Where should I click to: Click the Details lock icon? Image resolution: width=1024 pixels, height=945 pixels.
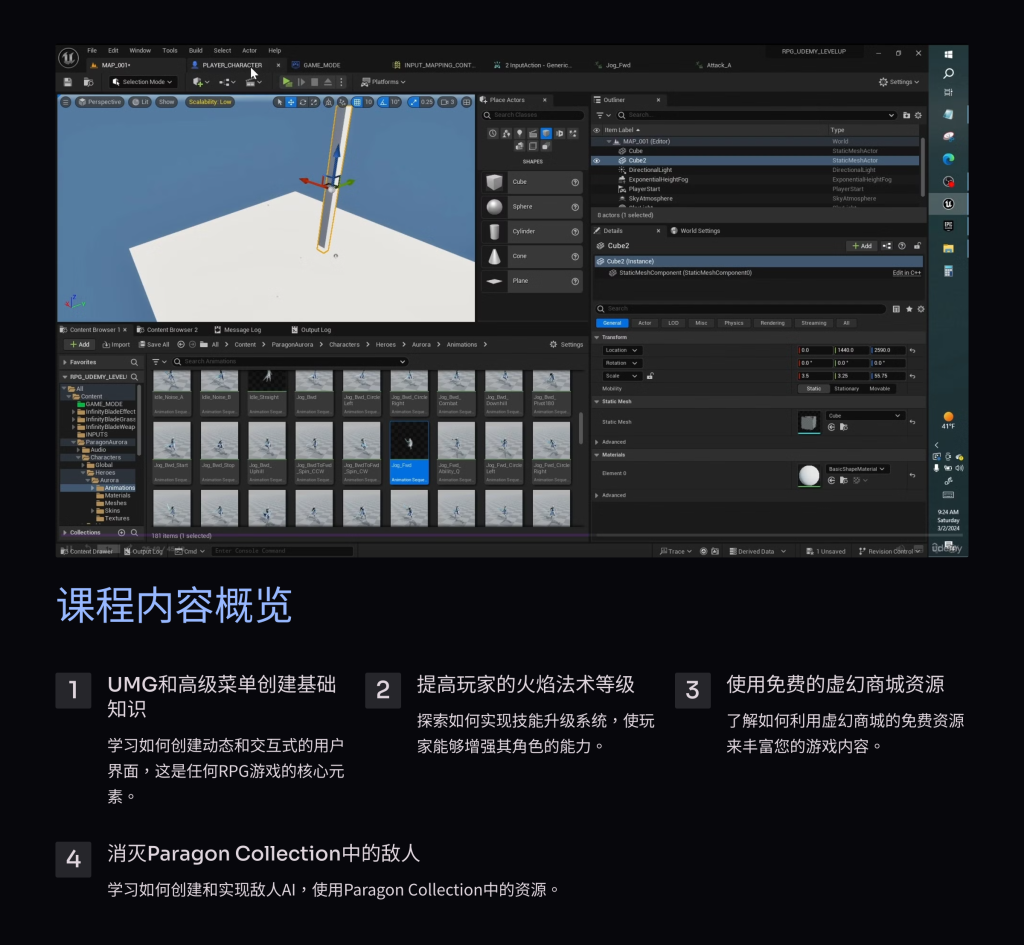coord(918,246)
